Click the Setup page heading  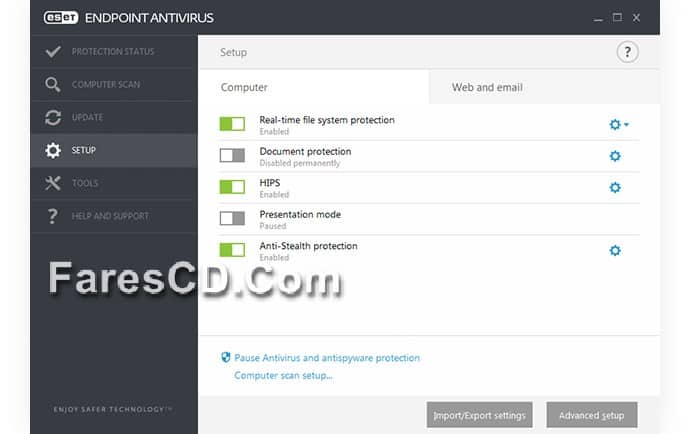coord(233,52)
